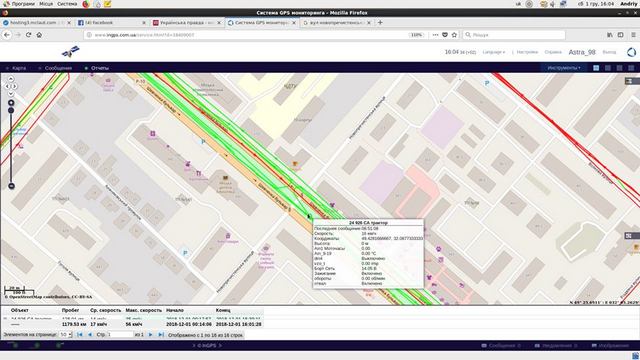Image resolution: width=640 pixels, height=360 pixels.
Task: Click the next page arrow in the pager
Action: [150, 335]
